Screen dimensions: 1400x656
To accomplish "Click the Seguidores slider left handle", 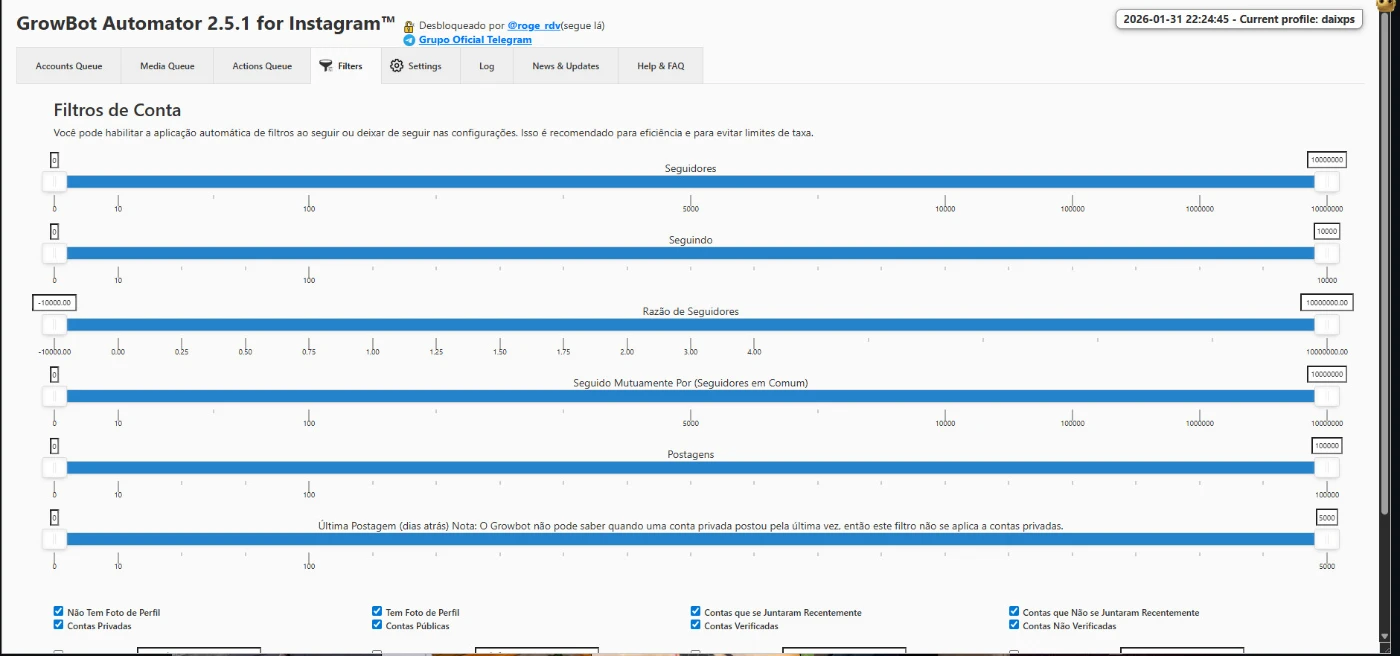I will tap(55, 181).
